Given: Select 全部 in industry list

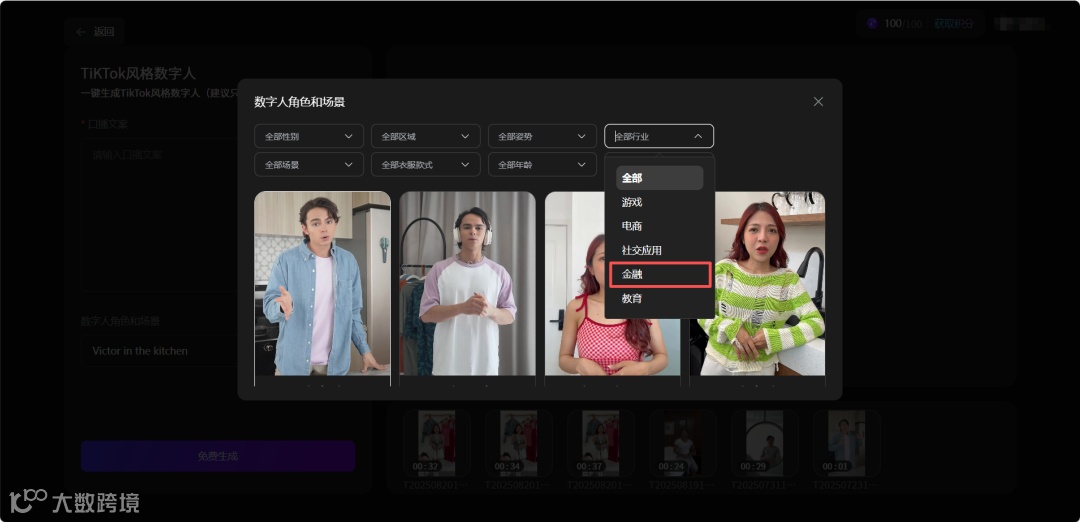Looking at the screenshot, I should coord(659,178).
